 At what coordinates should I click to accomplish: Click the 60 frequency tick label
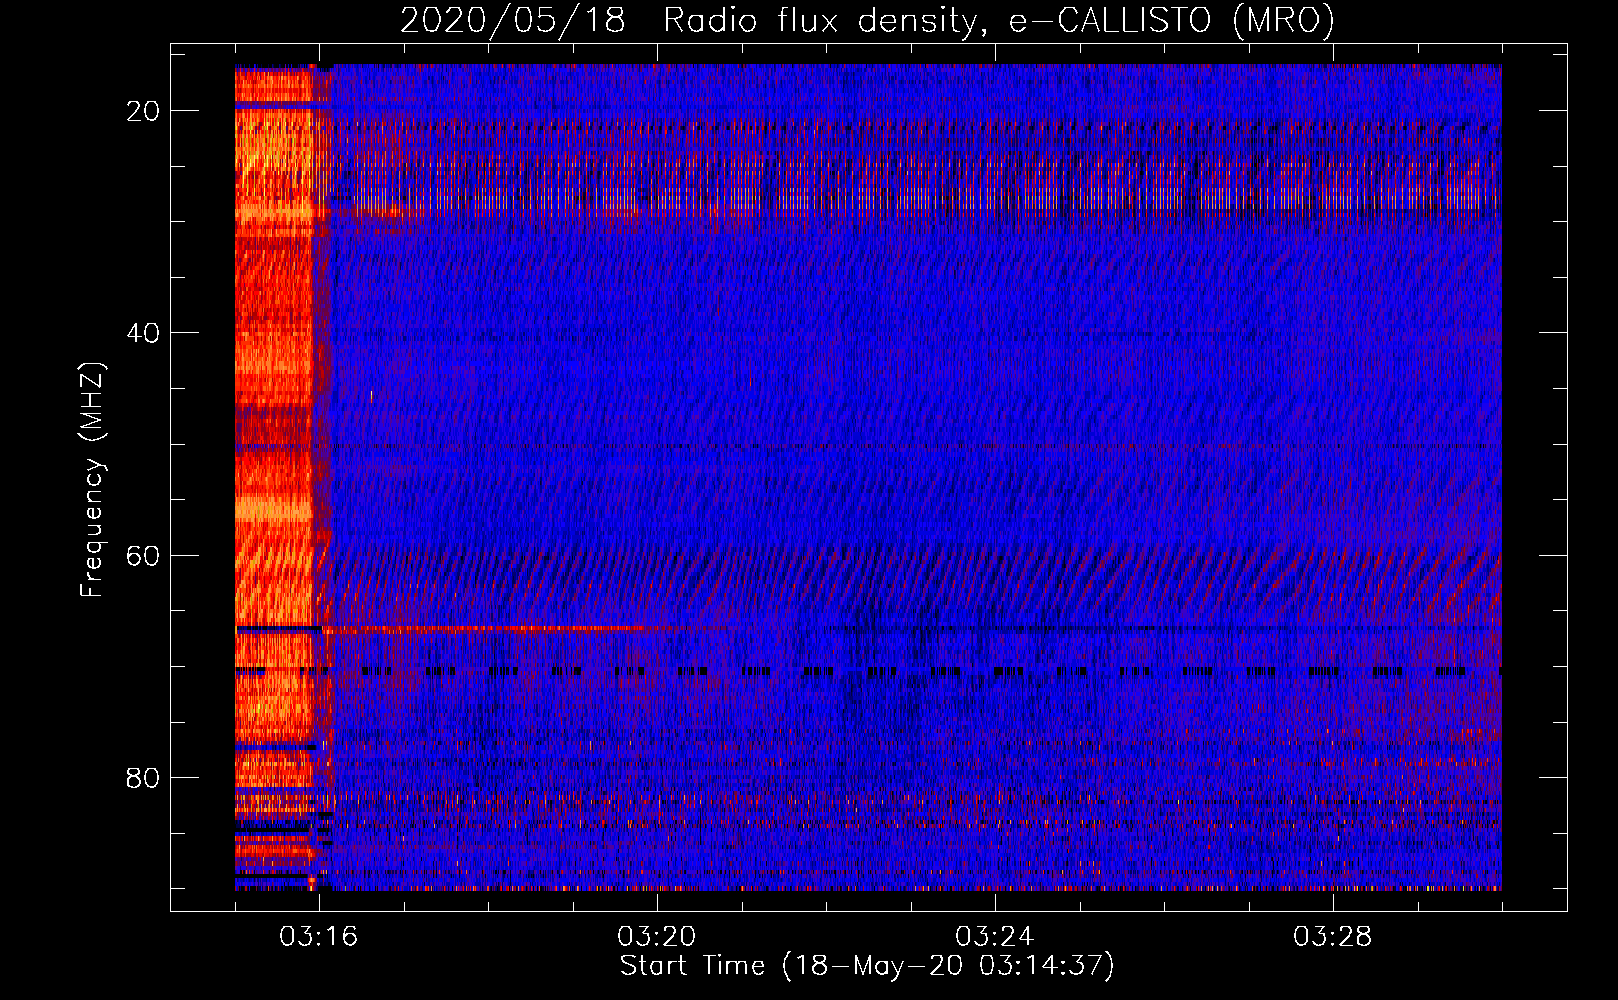[x=143, y=555]
